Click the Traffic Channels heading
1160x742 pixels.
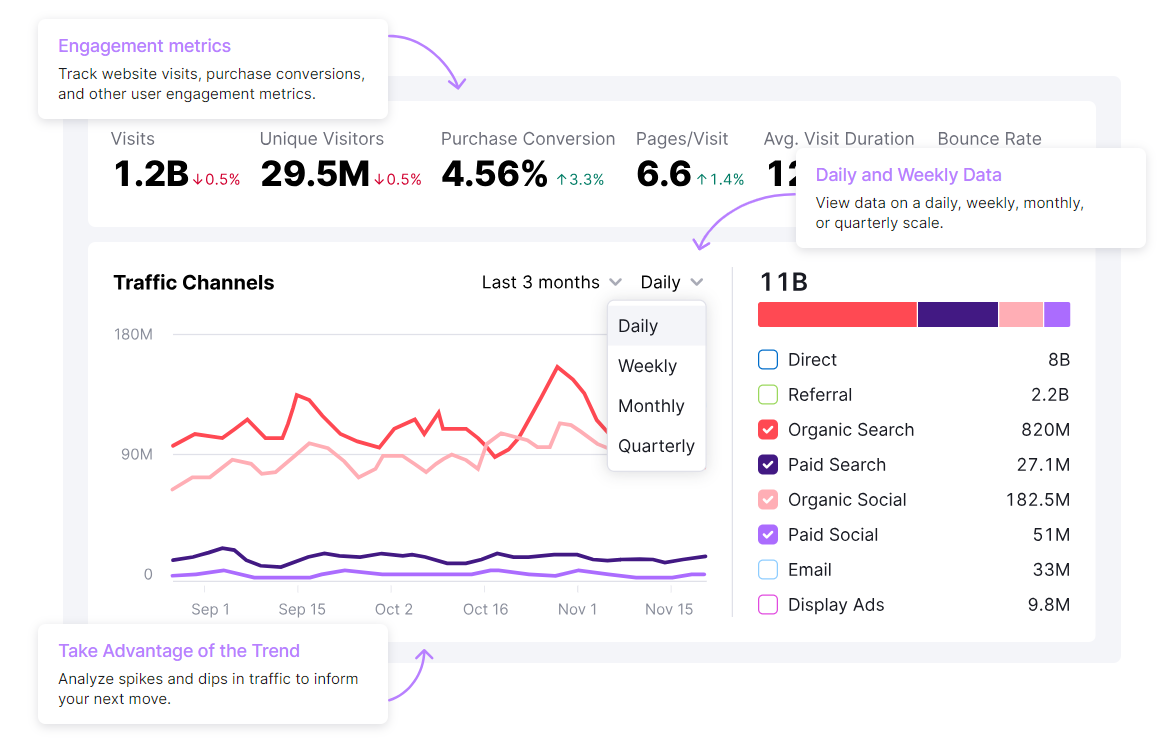click(x=194, y=283)
